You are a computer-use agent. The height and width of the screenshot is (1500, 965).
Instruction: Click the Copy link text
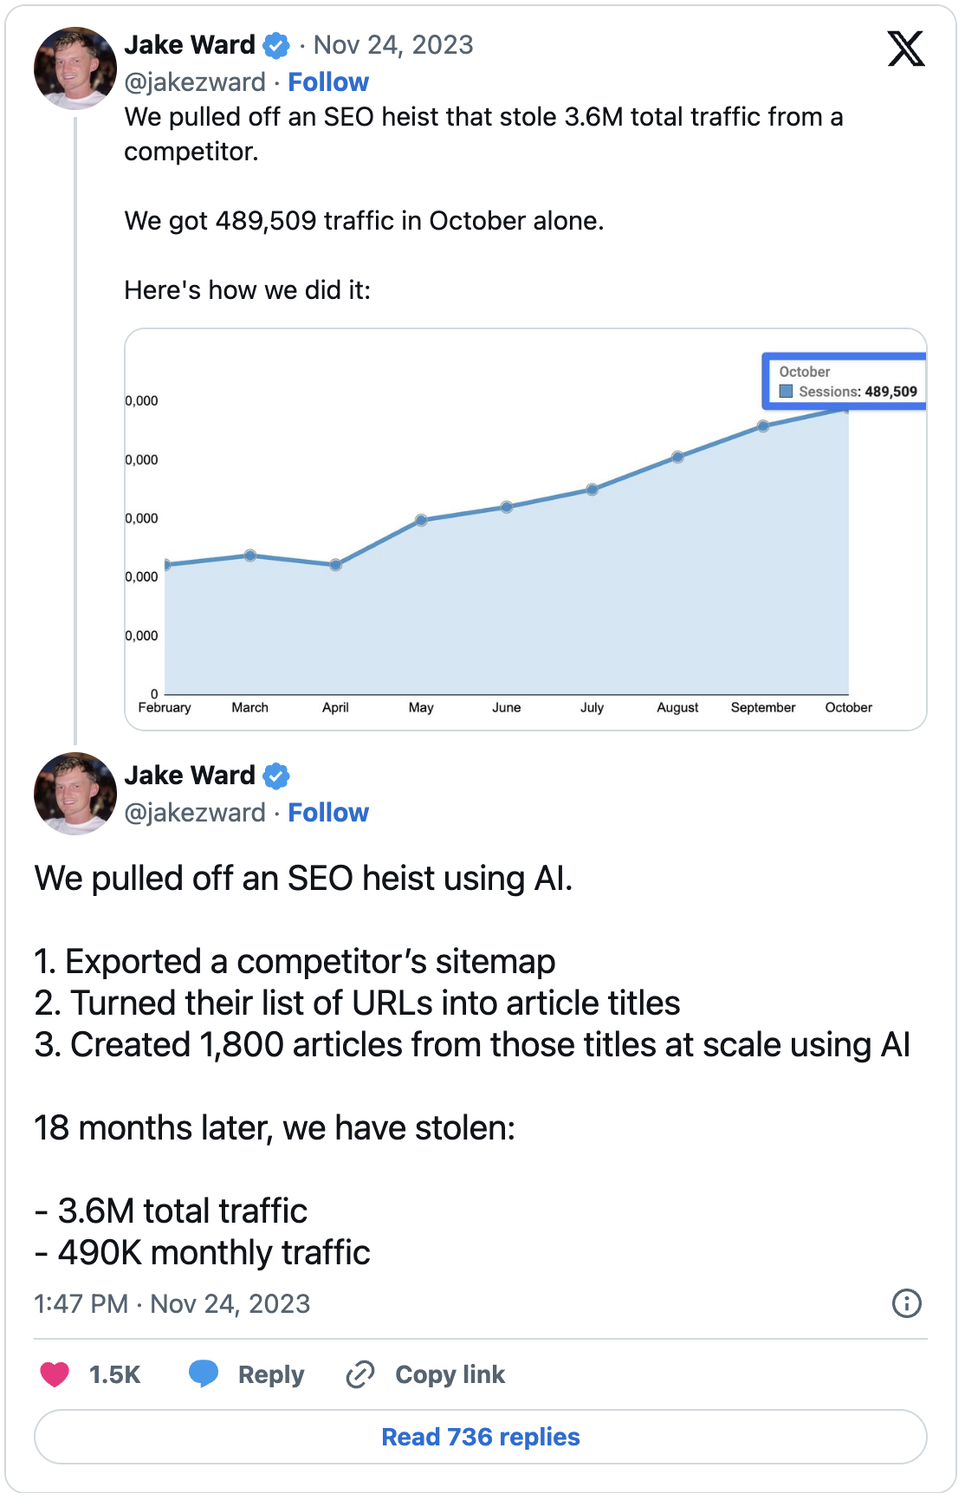click(x=450, y=1374)
